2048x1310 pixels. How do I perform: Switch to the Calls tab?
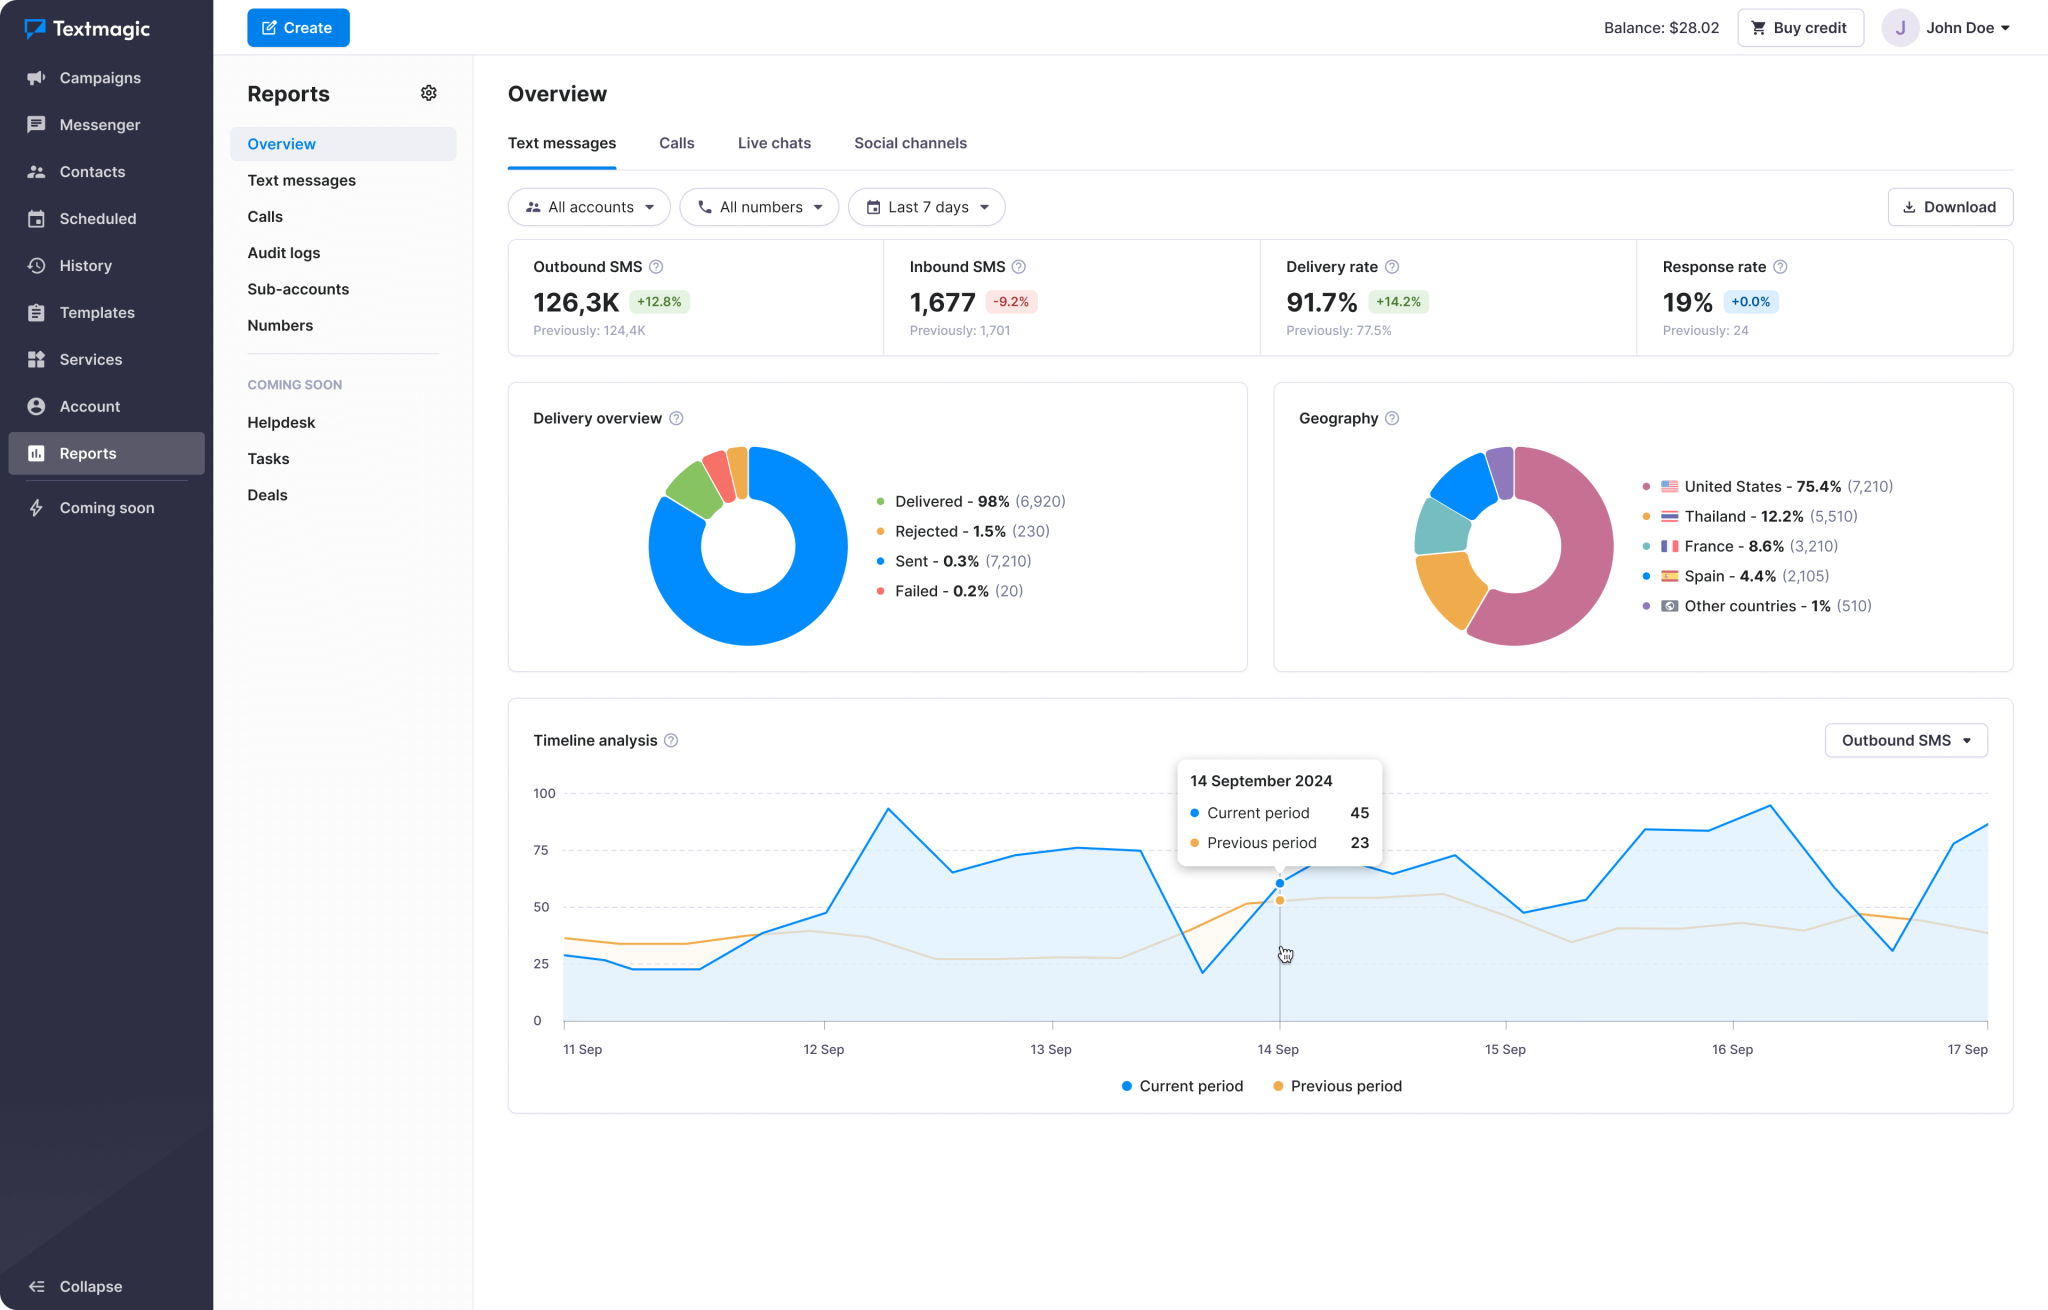coord(676,143)
